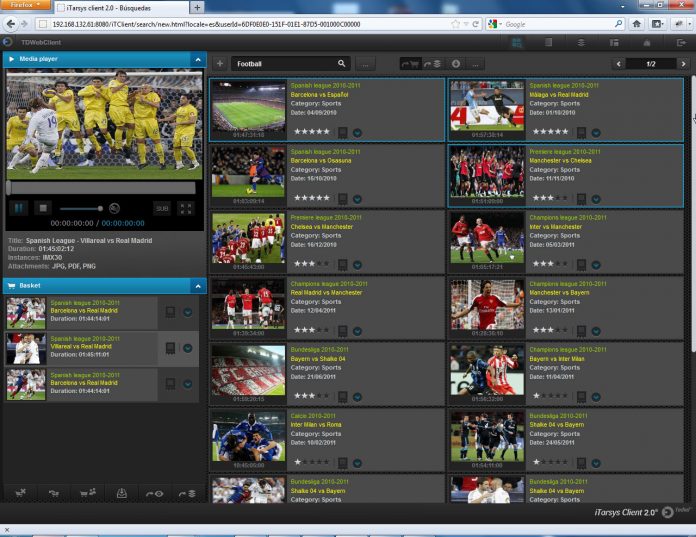This screenshot has height=537, width=696.
Task: Click the star rating of Barcelona vs Osasuna
Action: pyautogui.click(x=309, y=198)
